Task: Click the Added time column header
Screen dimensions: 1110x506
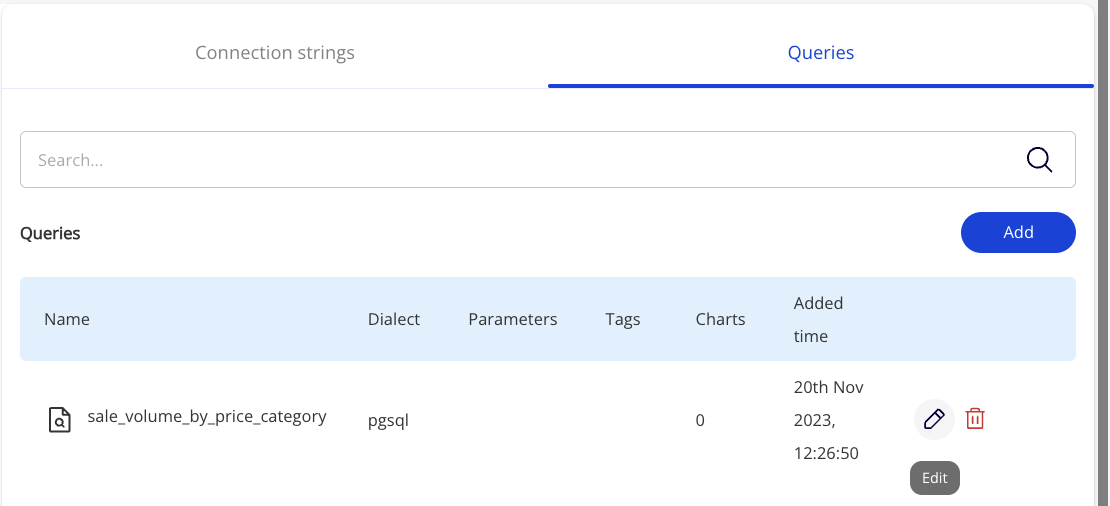Action: tap(818, 319)
